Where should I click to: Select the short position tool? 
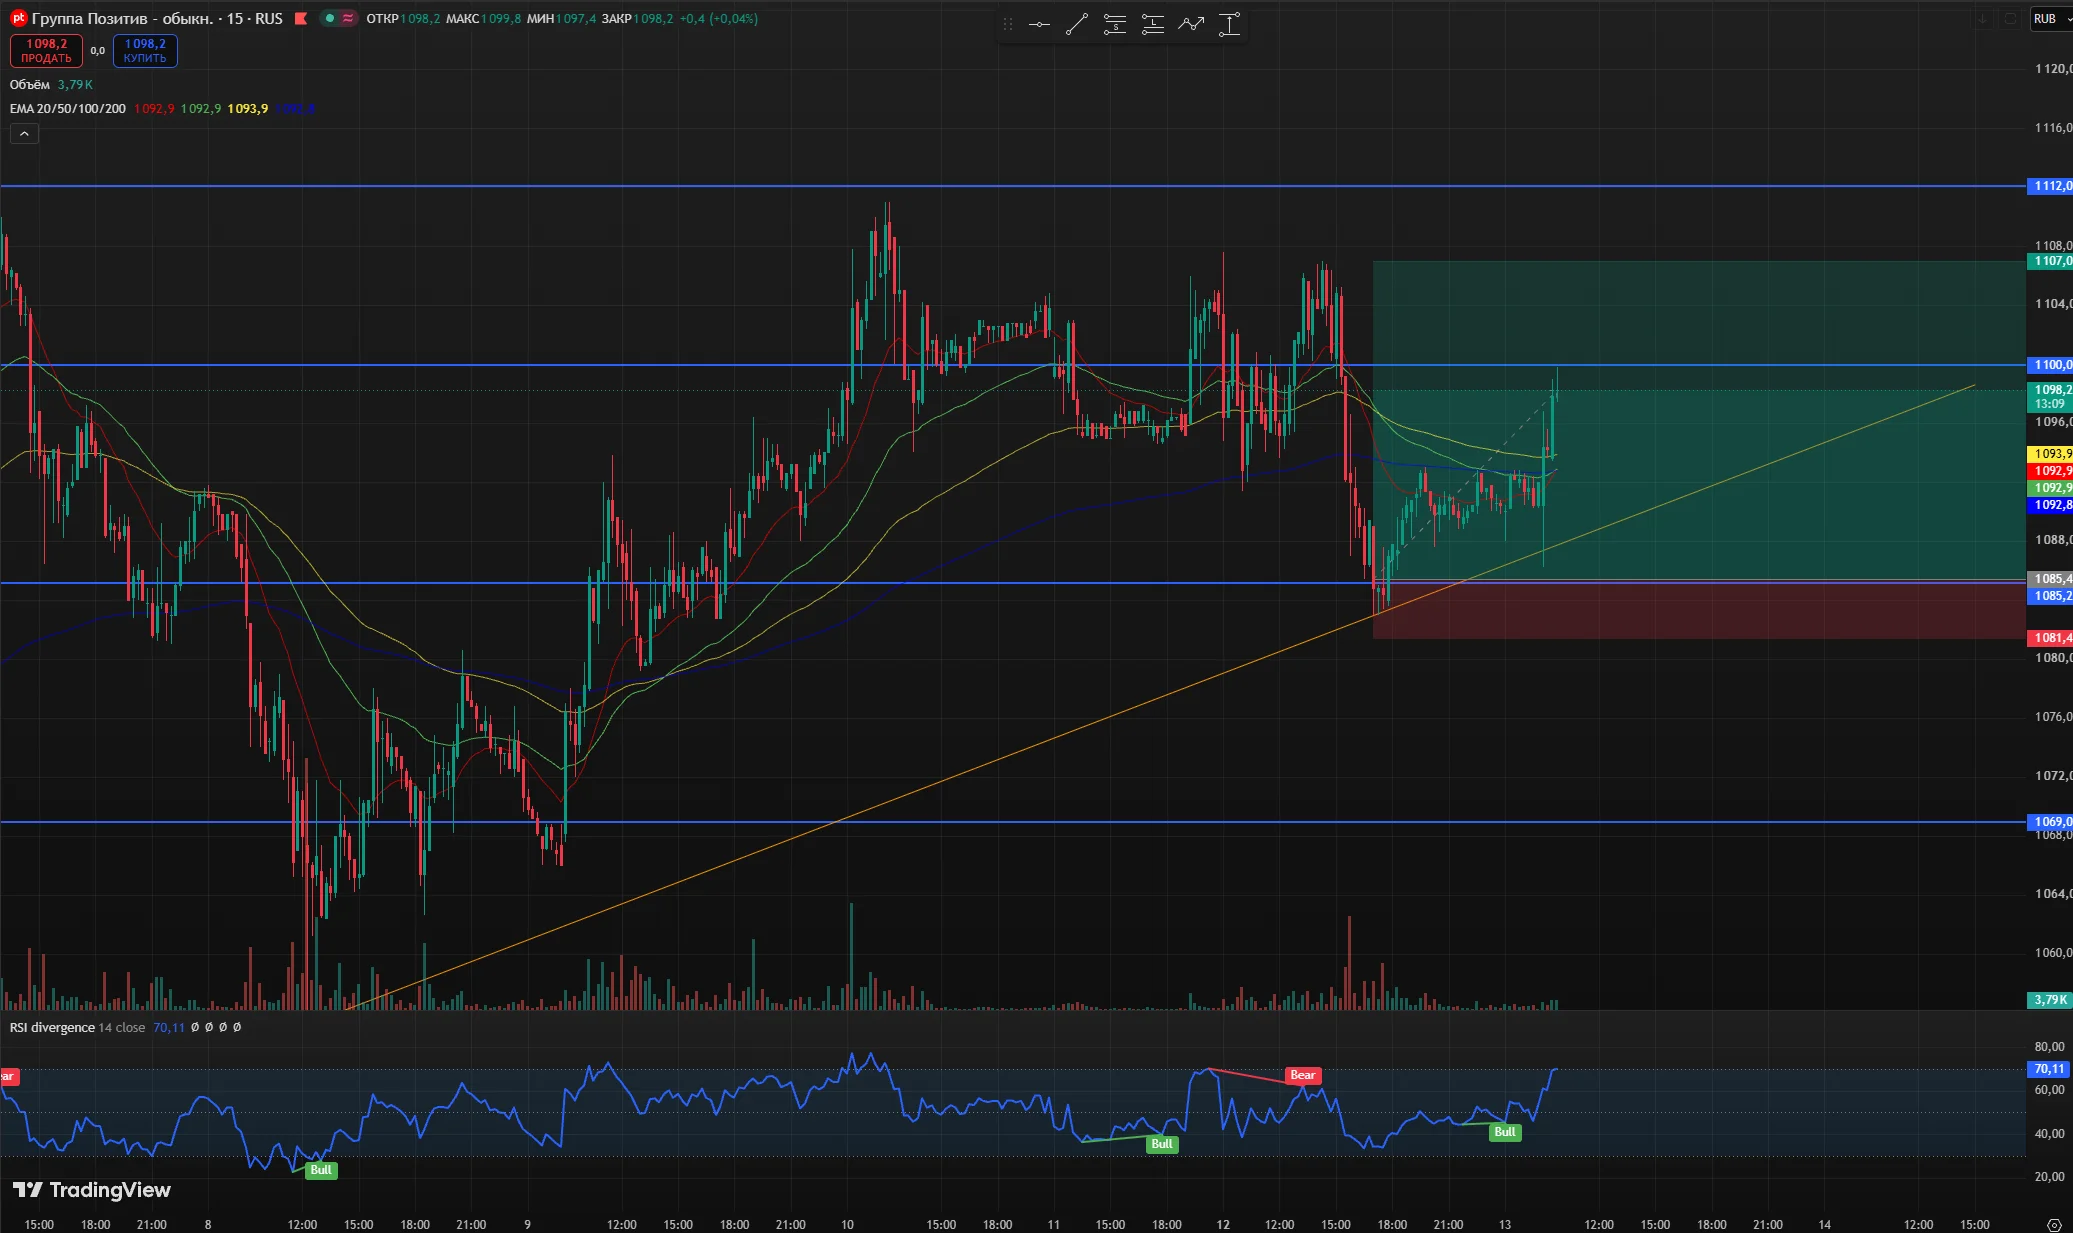(x=1115, y=25)
